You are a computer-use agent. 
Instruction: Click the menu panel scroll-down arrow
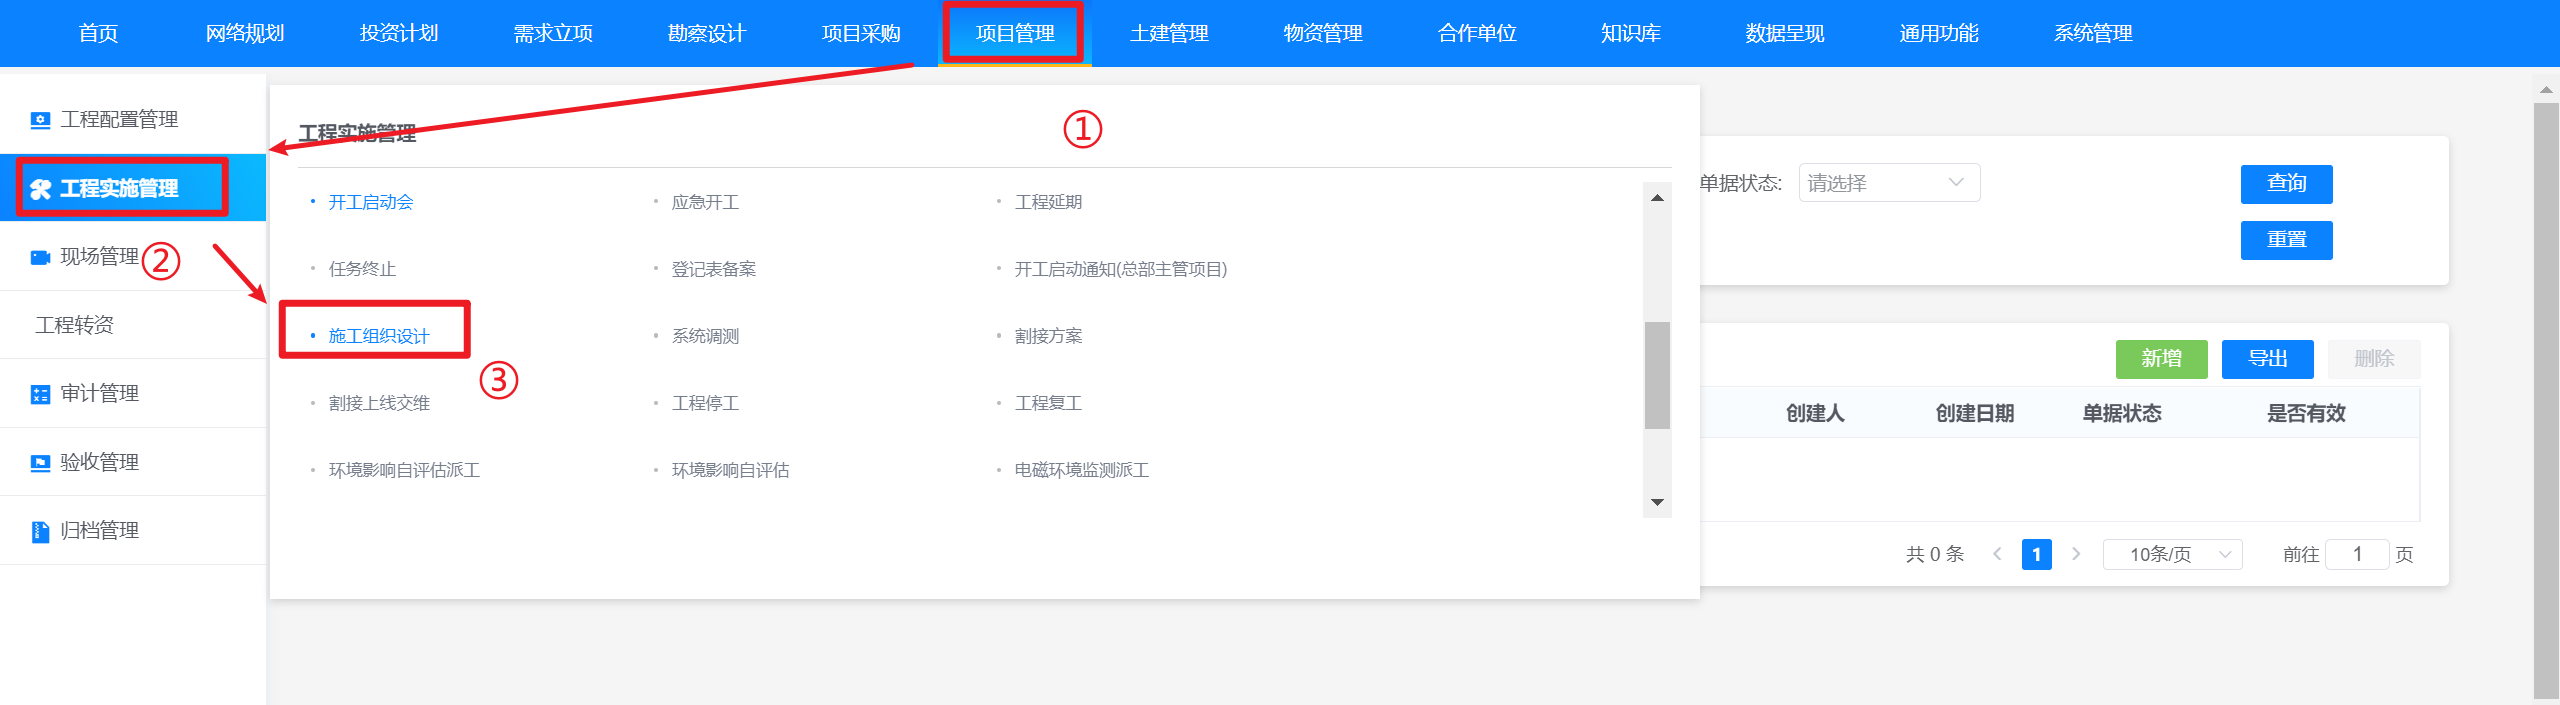click(x=1657, y=502)
